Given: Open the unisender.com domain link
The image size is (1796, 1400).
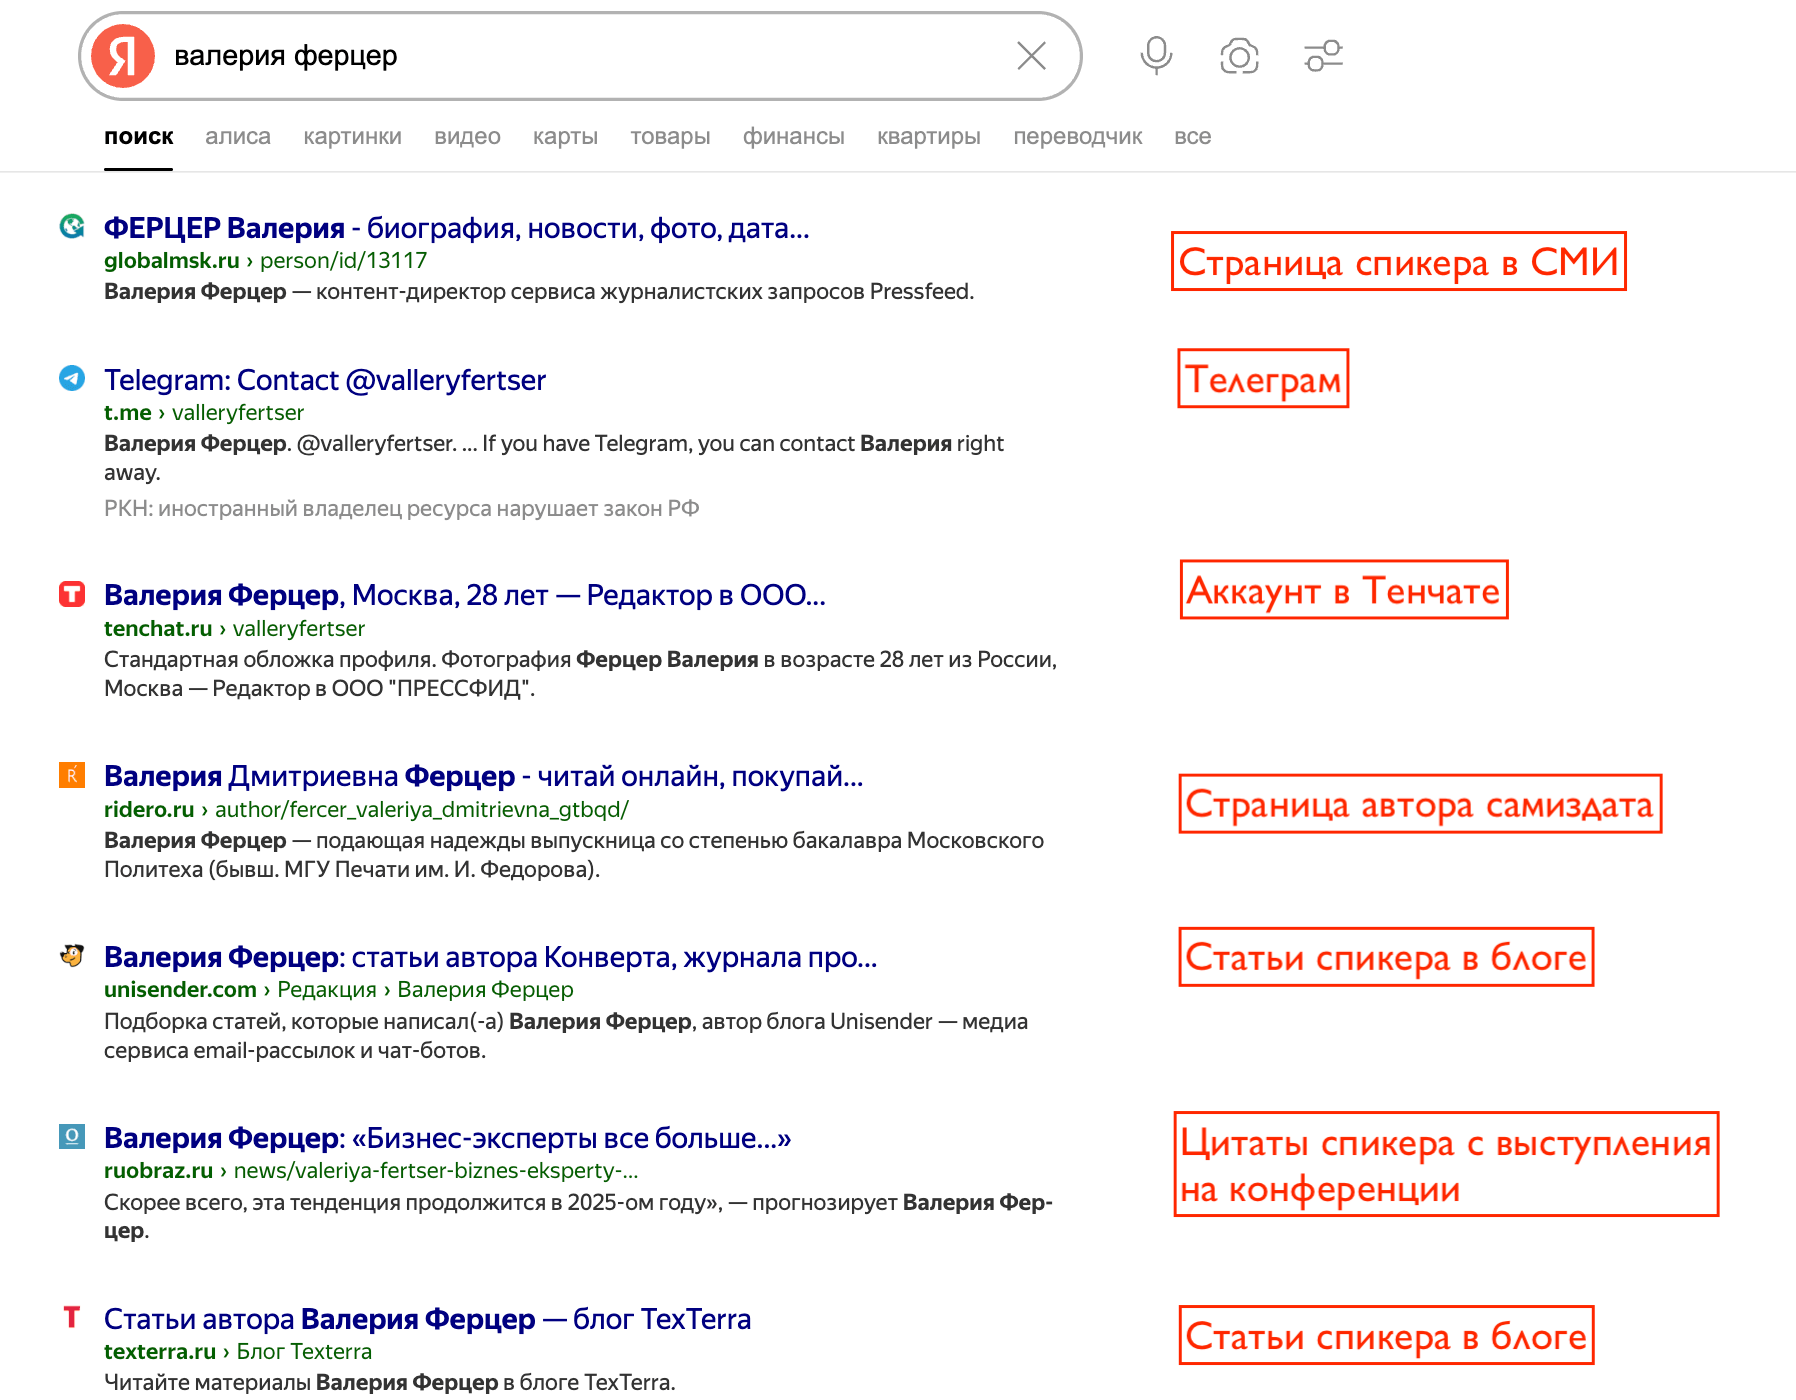Looking at the screenshot, I should (180, 989).
